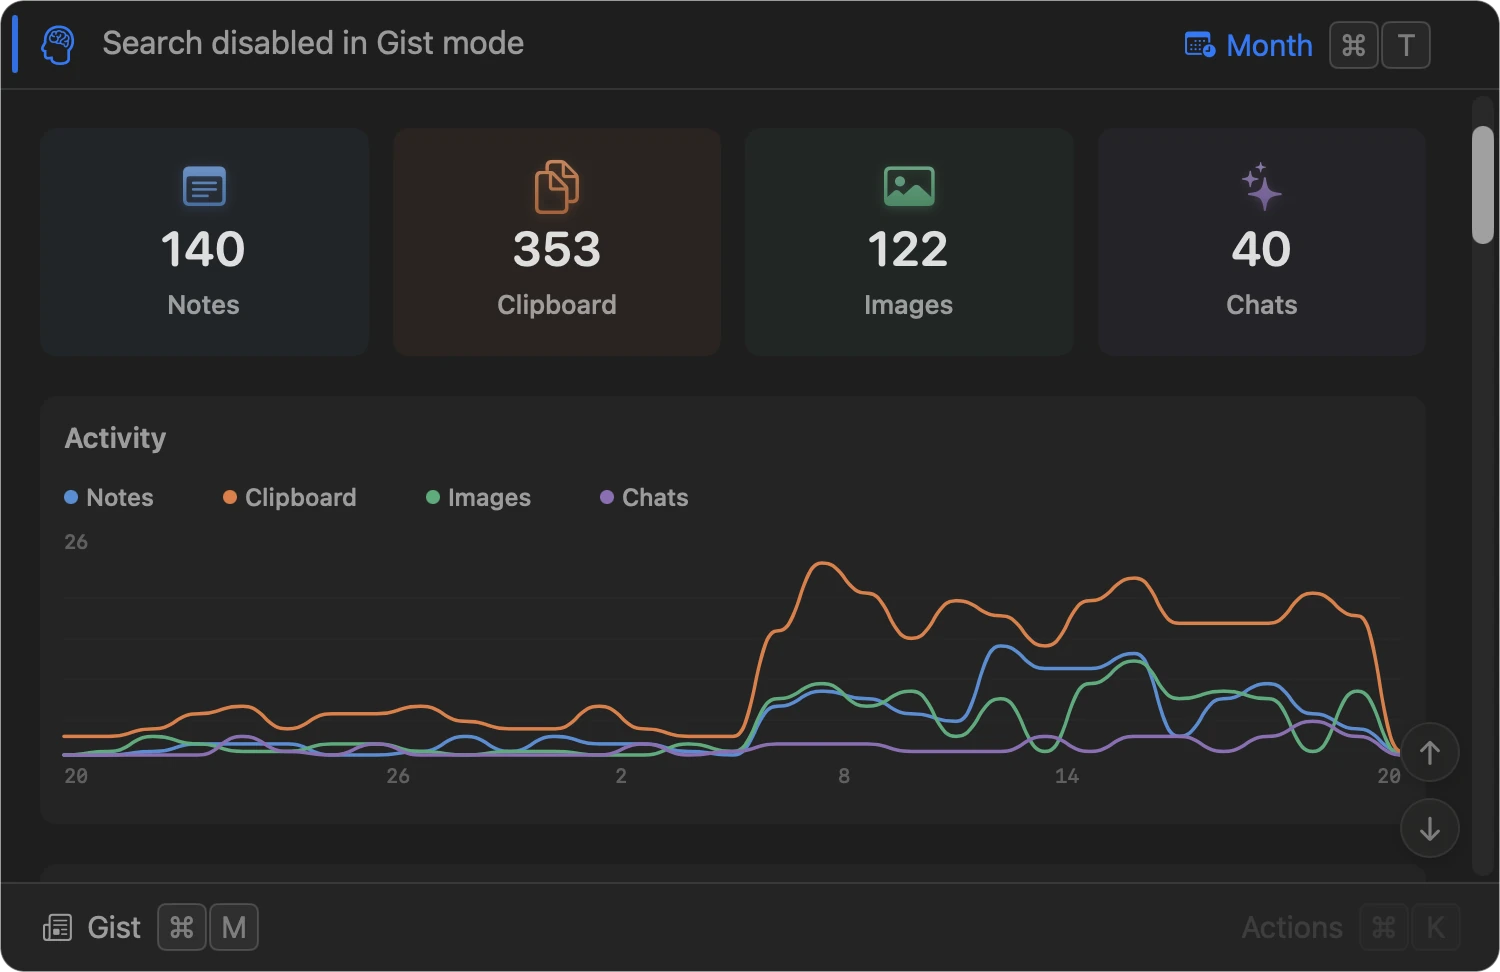Click the 26 y-axis maximum label

(76, 542)
